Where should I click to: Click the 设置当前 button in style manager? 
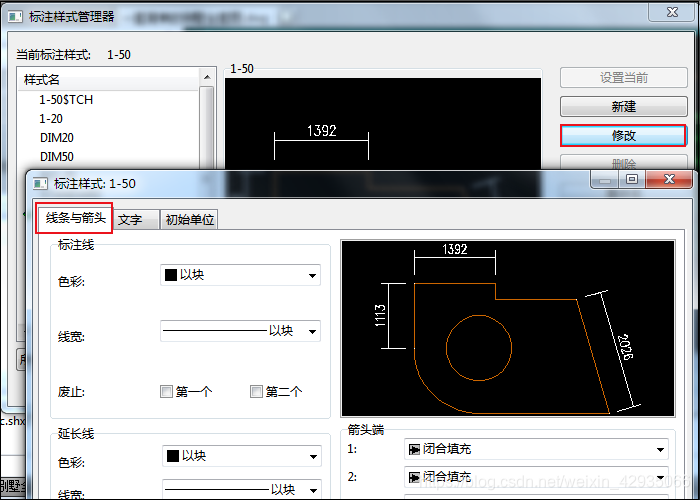[x=623, y=78]
